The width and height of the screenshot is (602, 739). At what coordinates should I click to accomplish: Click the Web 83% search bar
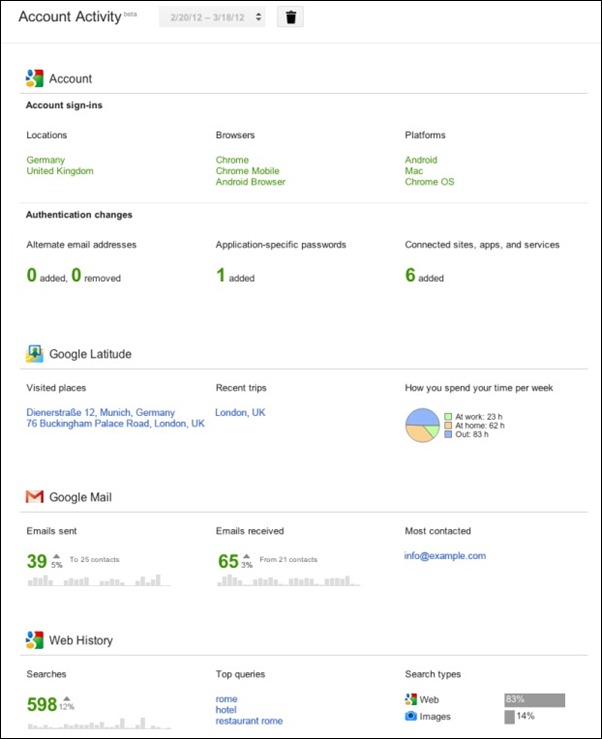pos(534,700)
